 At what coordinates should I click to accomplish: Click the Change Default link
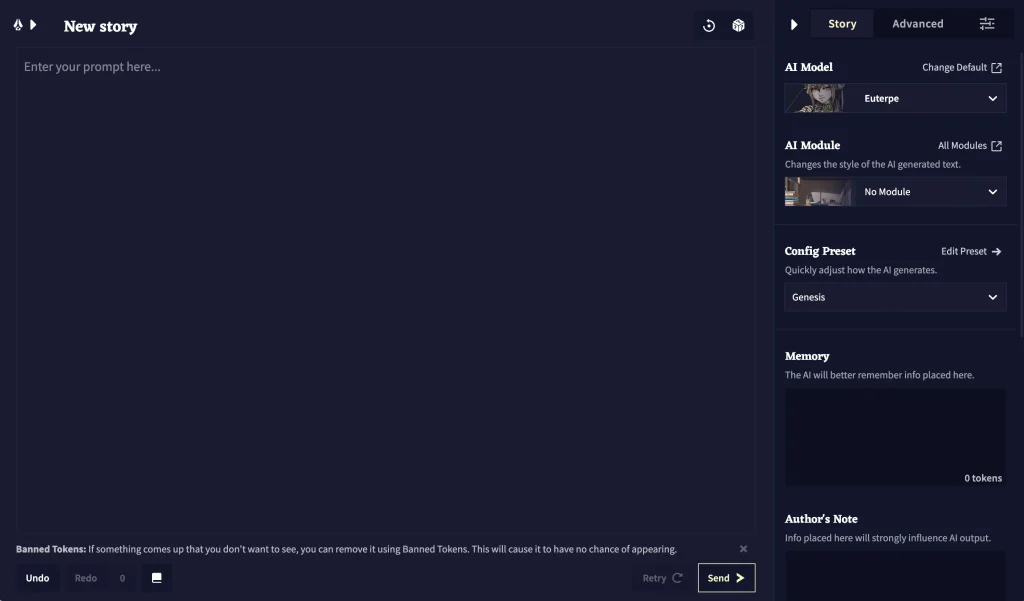(x=961, y=68)
